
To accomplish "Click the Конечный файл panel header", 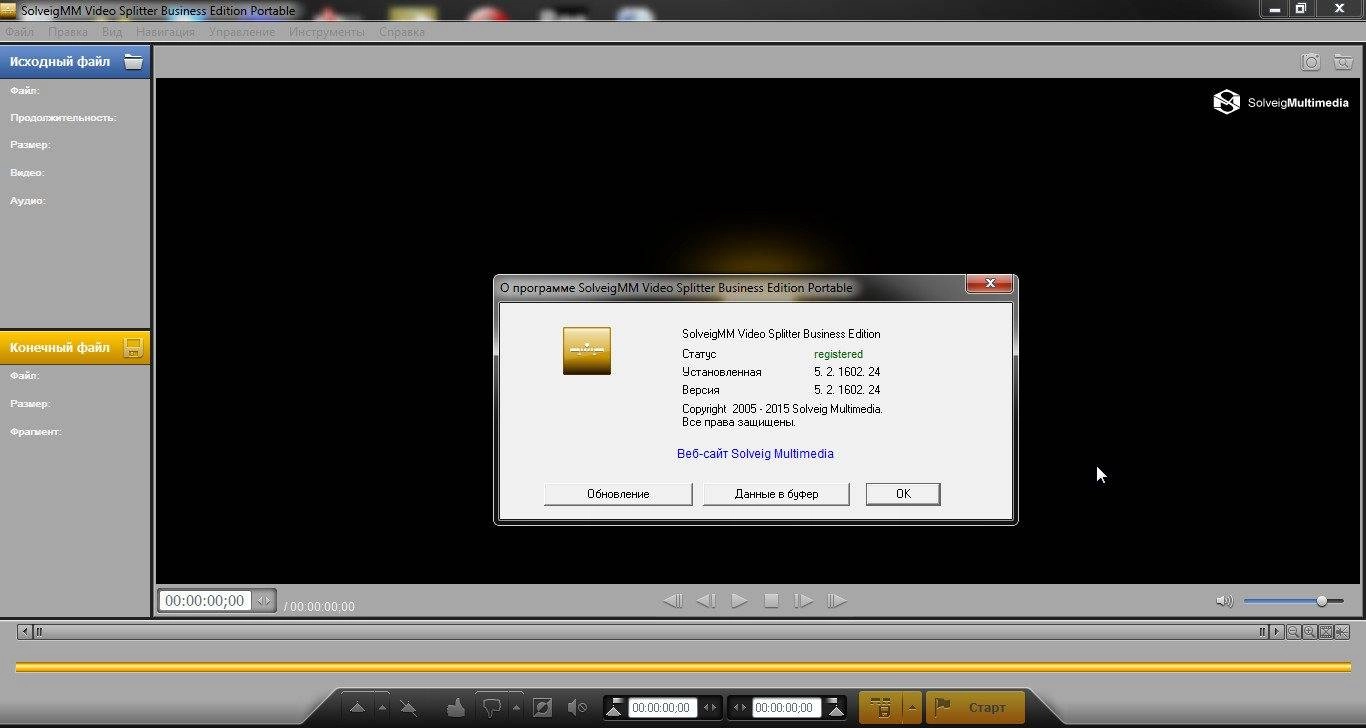I will click(x=75, y=347).
